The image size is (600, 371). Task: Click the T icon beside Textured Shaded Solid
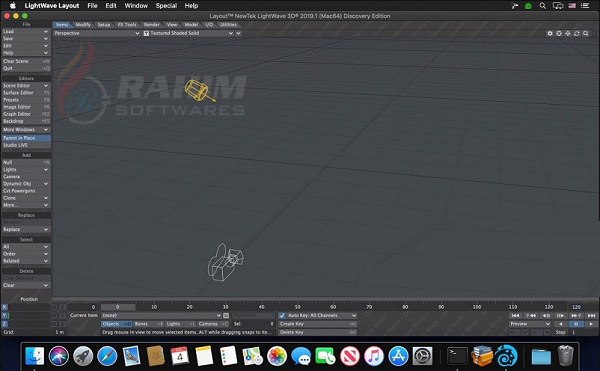coord(146,33)
